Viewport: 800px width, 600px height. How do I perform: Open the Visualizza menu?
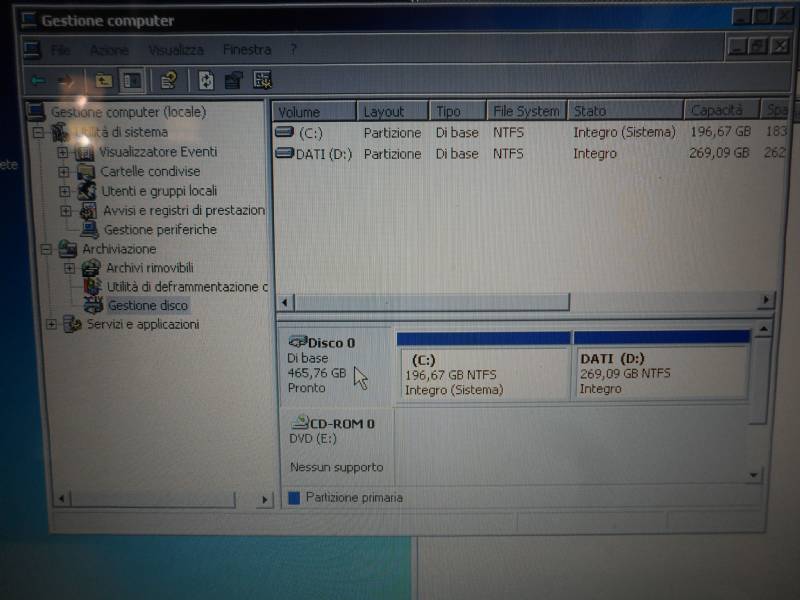[x=176, y=50]
